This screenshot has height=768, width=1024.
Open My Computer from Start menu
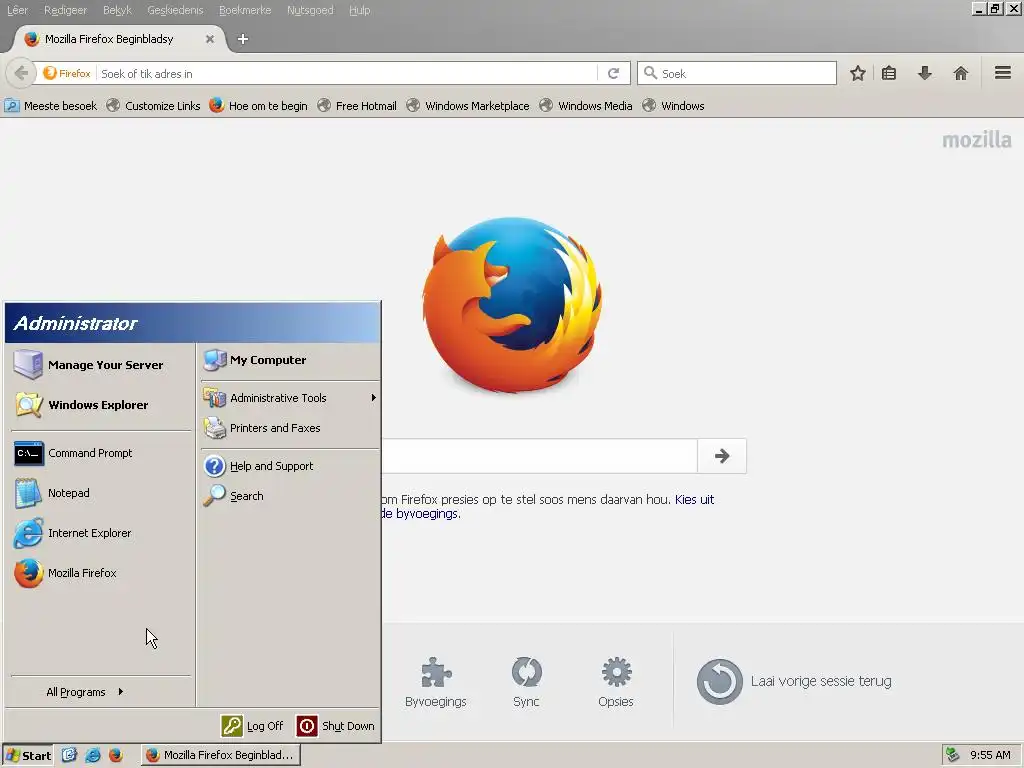(290, 360)
